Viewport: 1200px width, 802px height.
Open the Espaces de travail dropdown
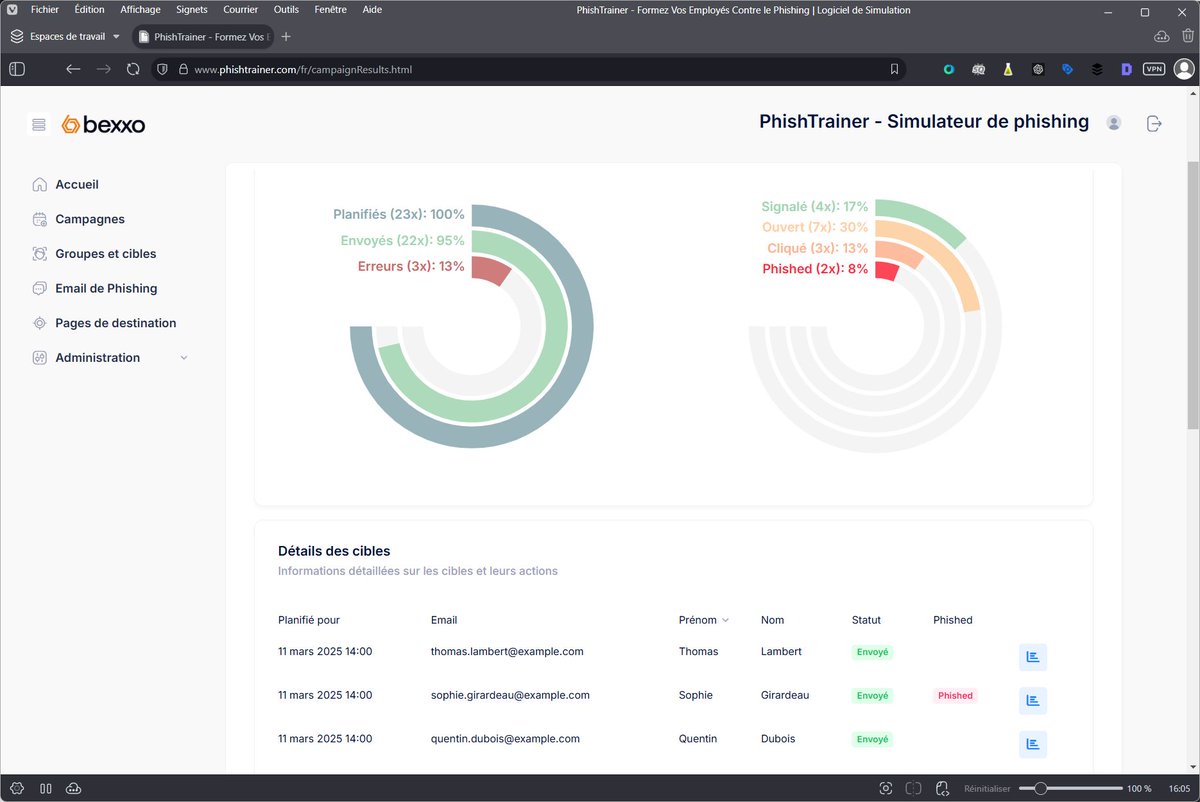pyautogui.click(x=65, y=36)
